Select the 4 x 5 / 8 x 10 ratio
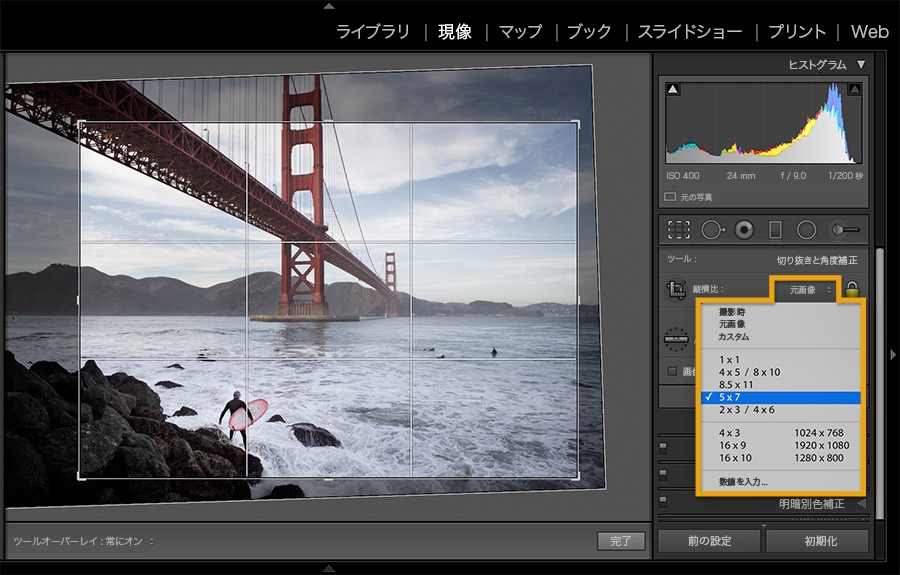The height and width of the screenshot is (575, 900). 781,372
